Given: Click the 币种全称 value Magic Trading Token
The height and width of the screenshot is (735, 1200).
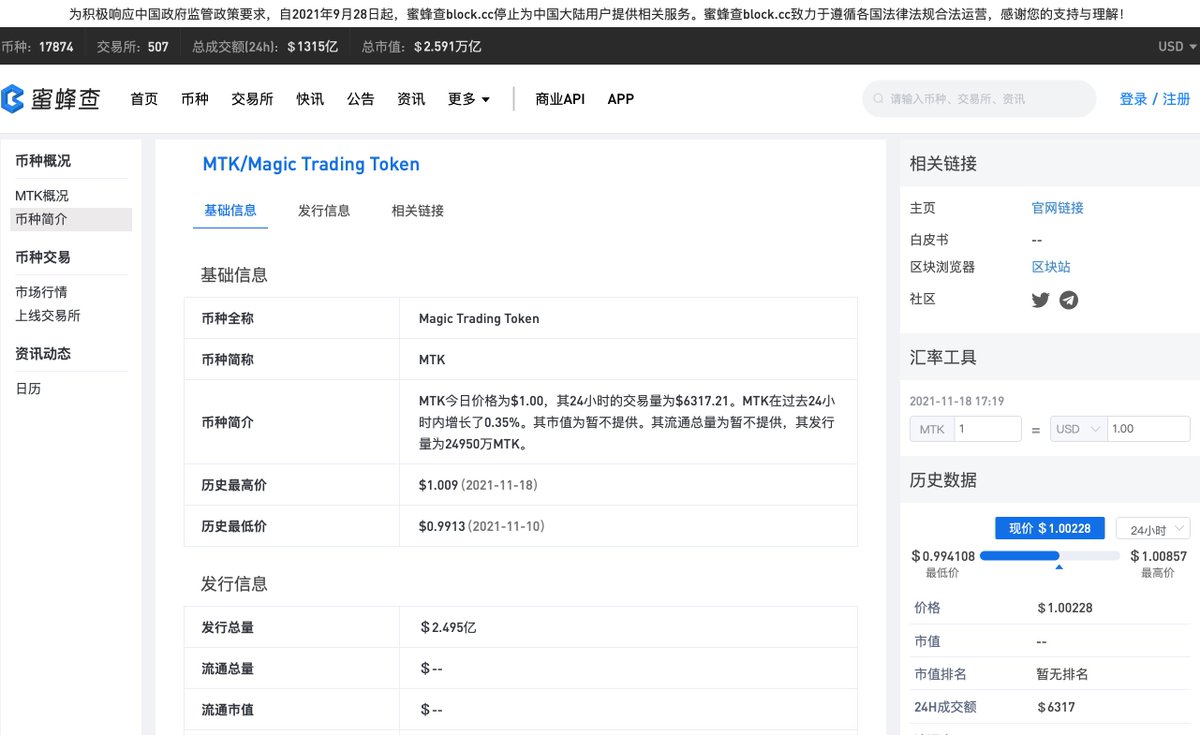Looking at the screenshot, I should click(x=479, y=319).
